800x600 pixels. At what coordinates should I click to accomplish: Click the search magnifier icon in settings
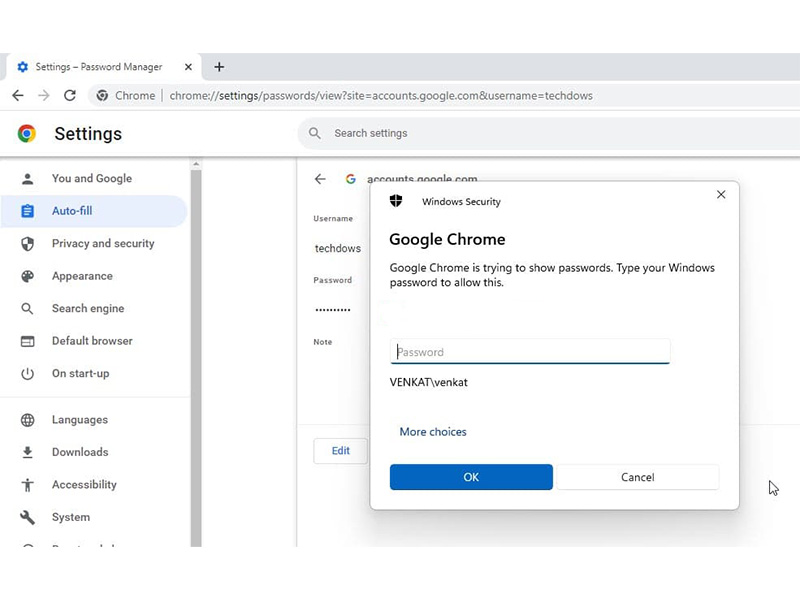315,133
